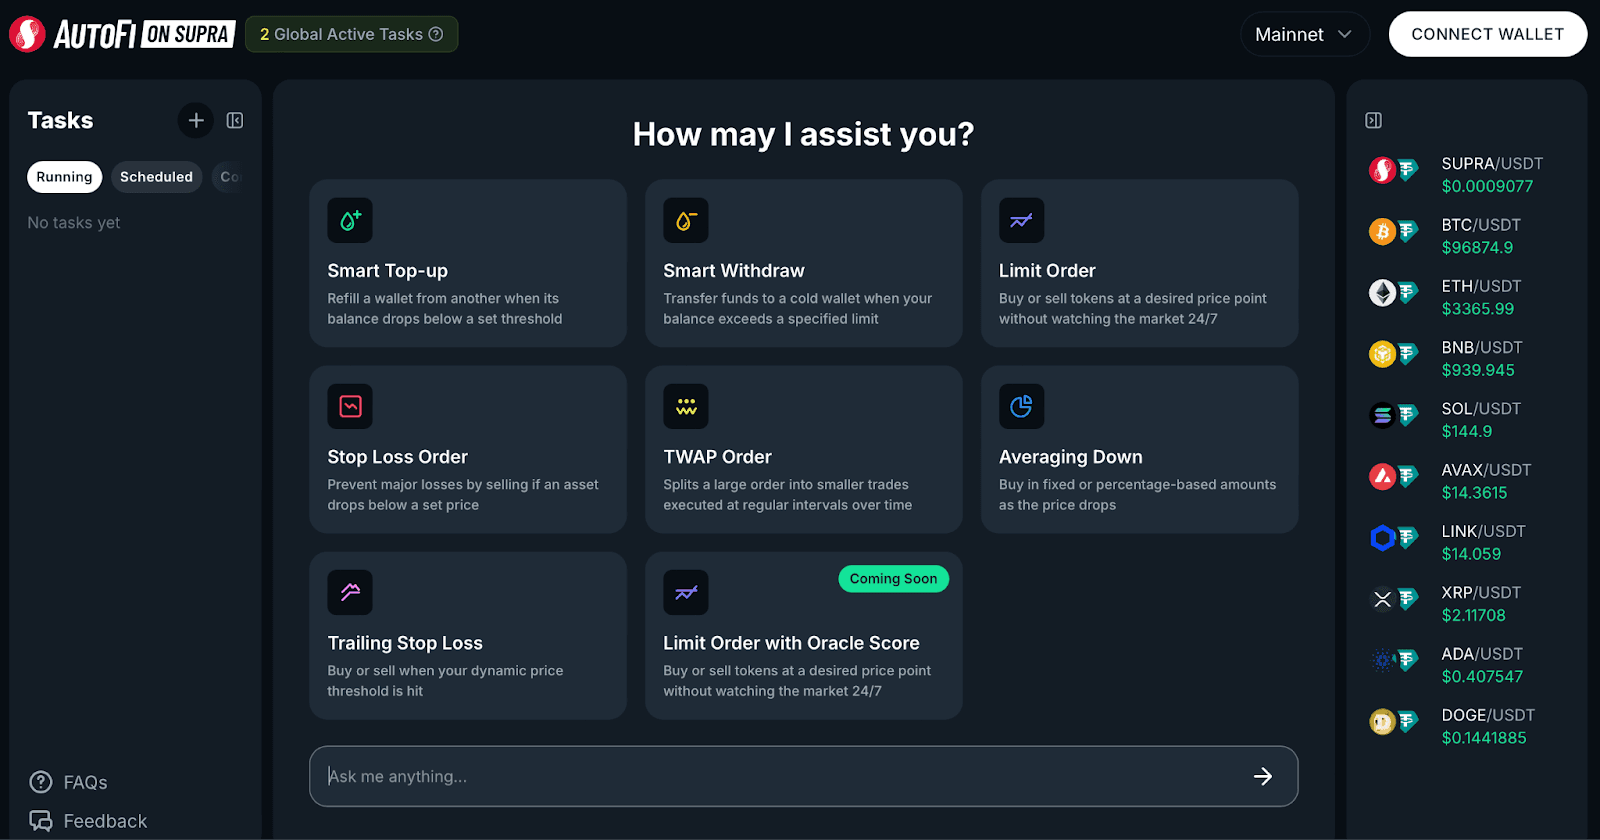This screenshot has width=1600, height=840.
Task: Click the Smart Withdraw droplet icon
Action: click(686, 221)
